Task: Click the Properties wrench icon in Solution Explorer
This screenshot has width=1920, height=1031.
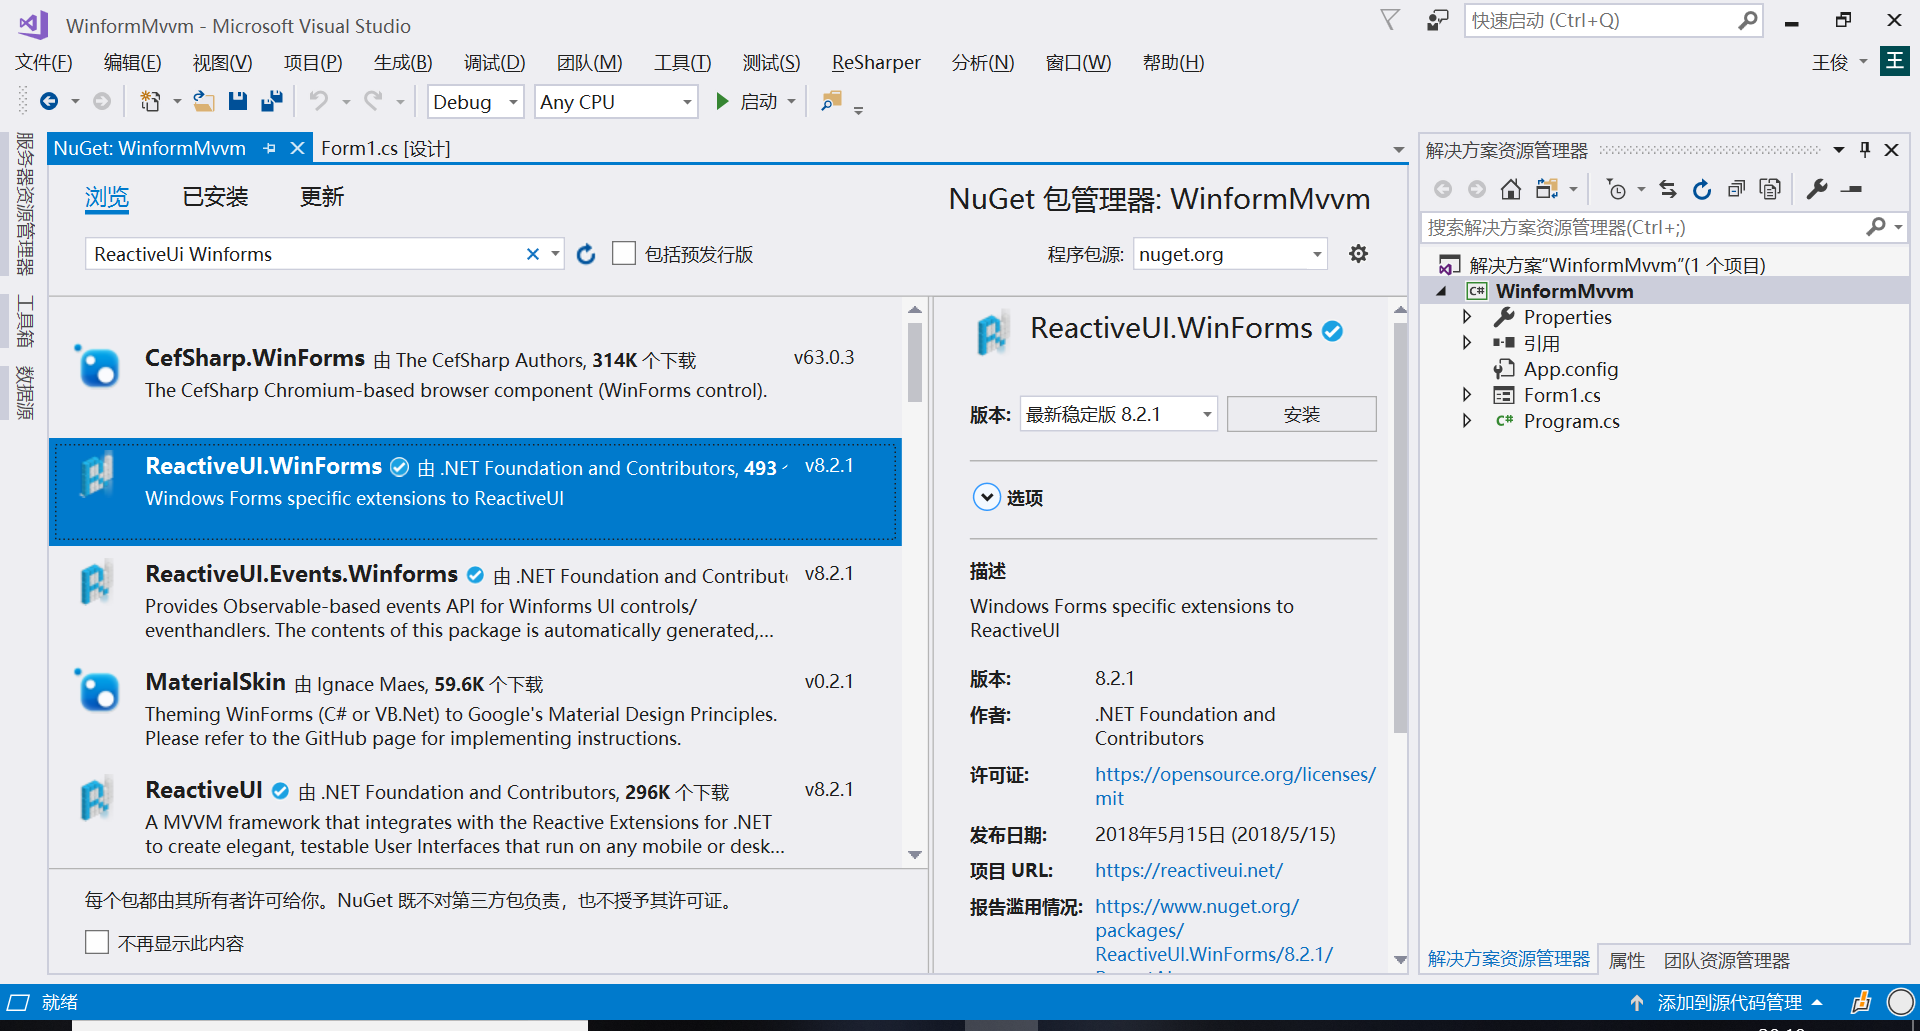Action: [1817, 189]
